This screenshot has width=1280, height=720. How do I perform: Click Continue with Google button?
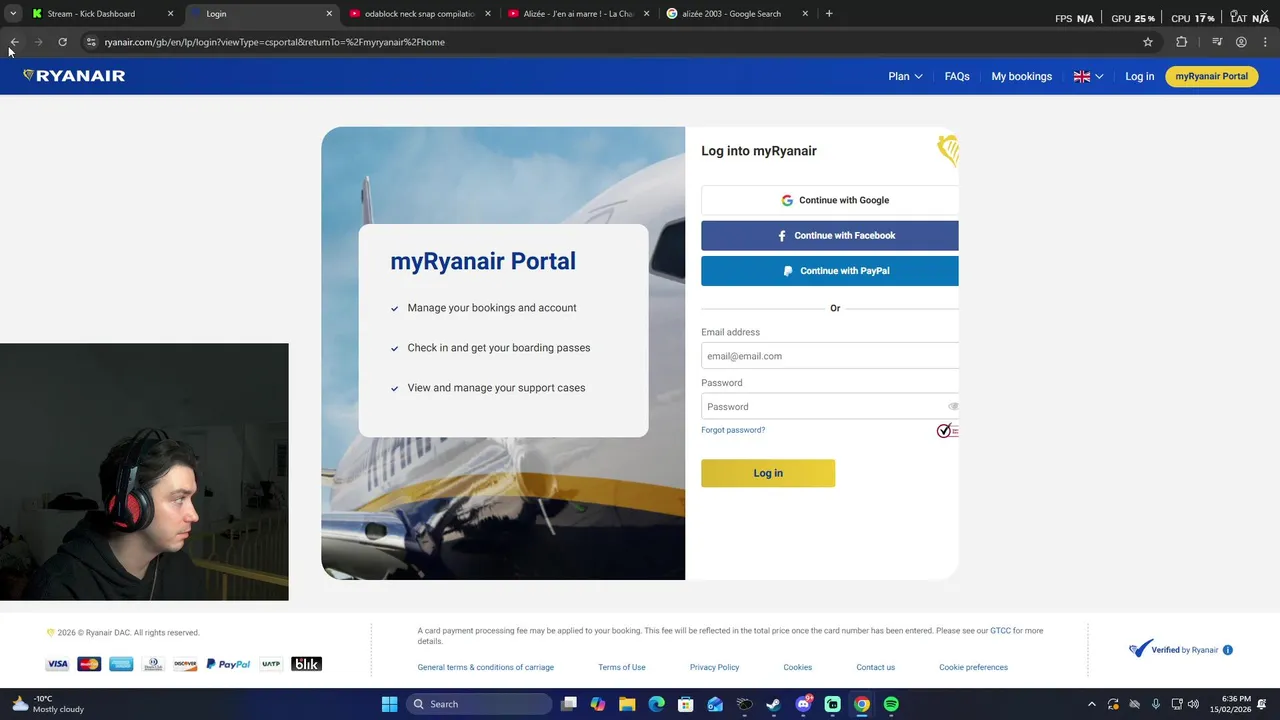[x=830, y=200]
